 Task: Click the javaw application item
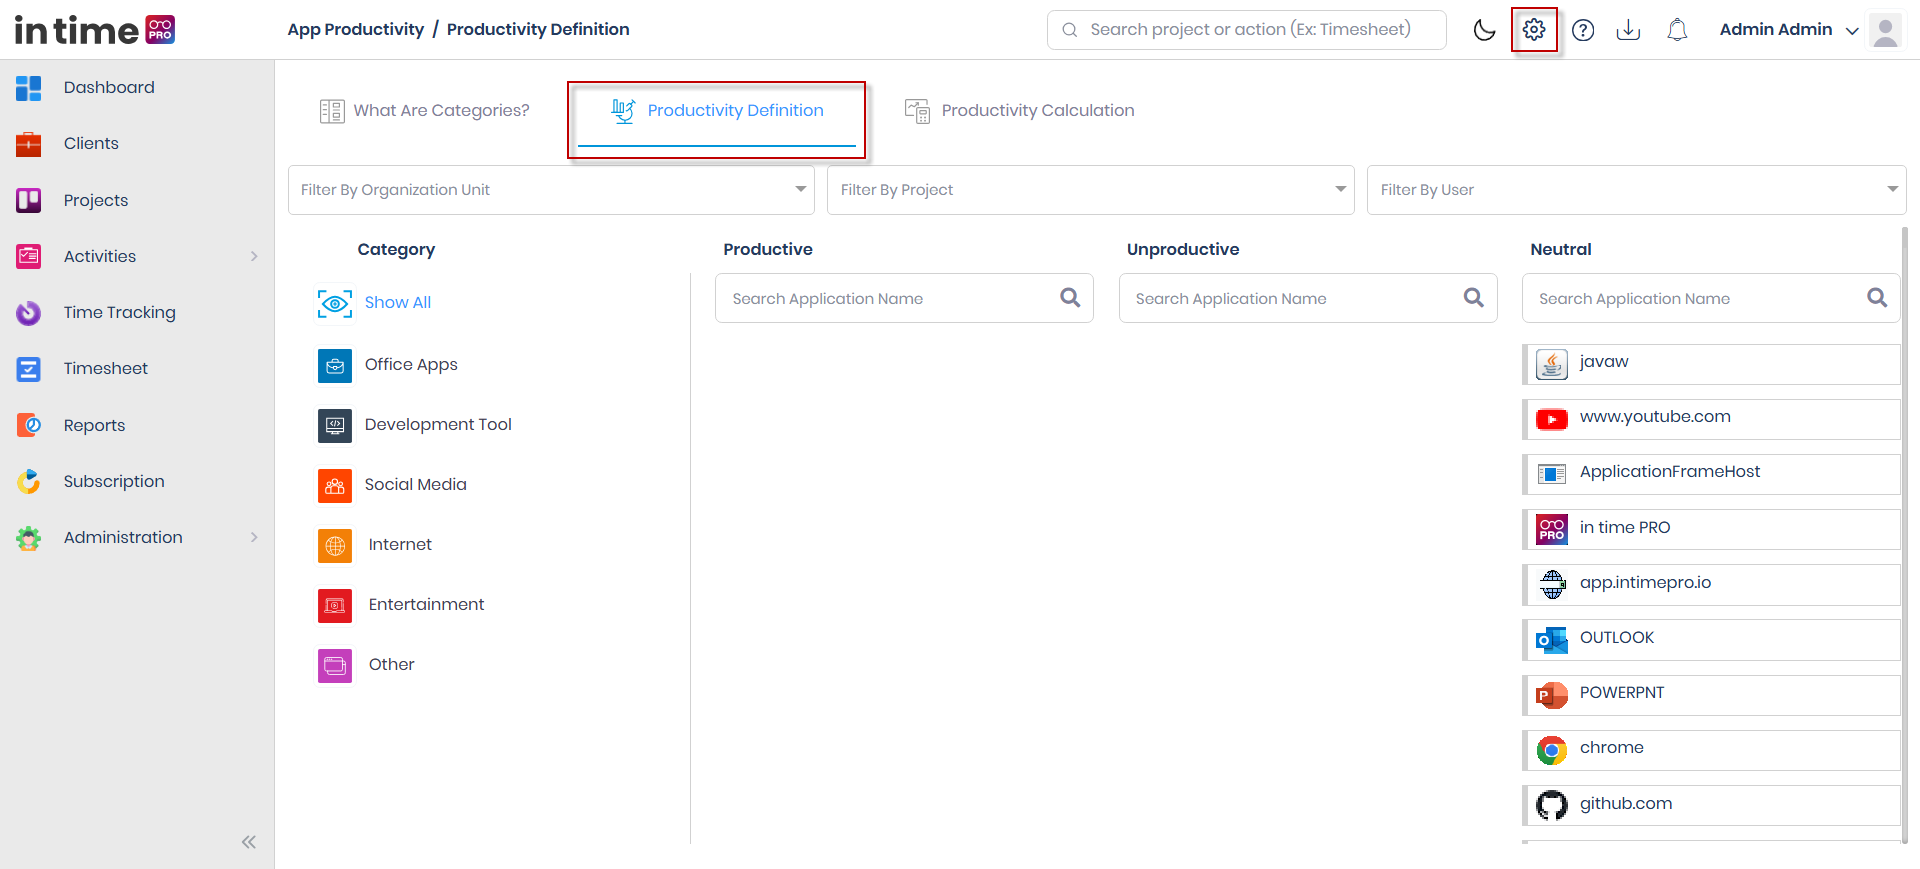[x=1711, y=364]
